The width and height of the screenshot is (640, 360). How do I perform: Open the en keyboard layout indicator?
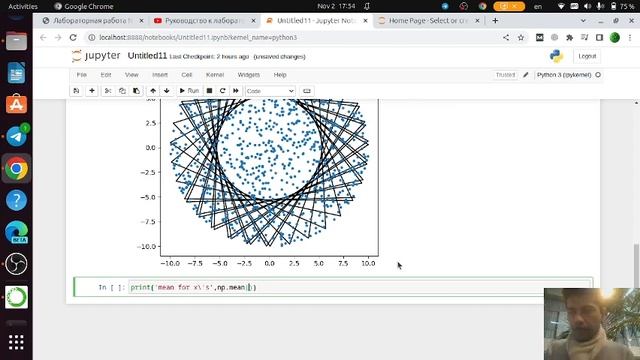click(538, 6)
